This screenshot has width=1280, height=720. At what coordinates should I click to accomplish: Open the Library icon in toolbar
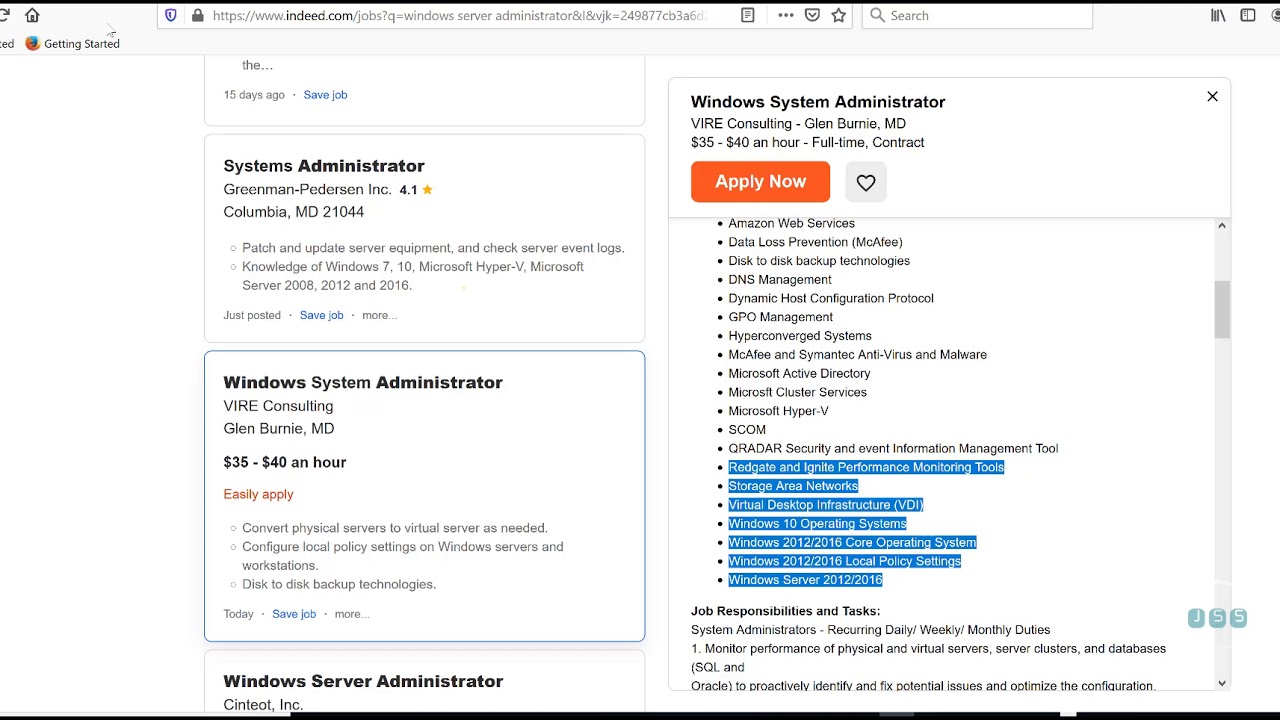coord(1218,15)
